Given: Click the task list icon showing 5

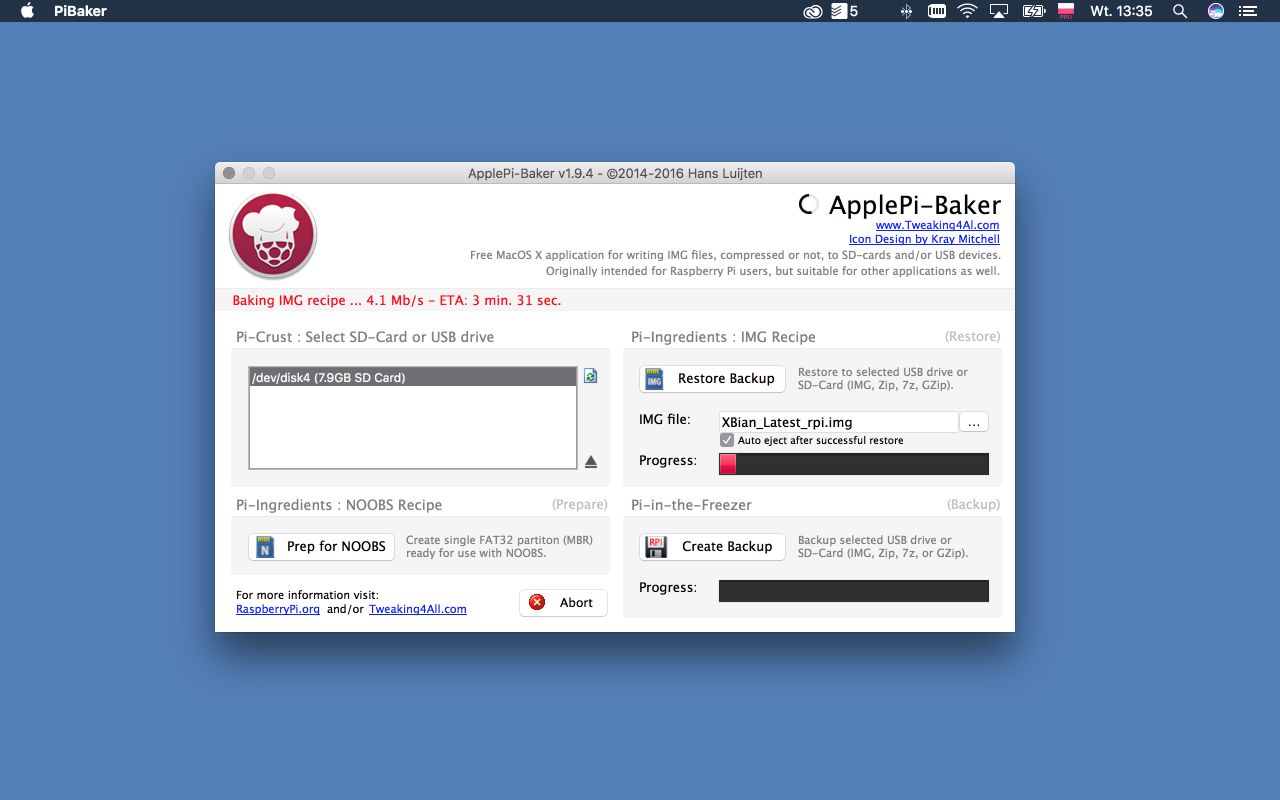Looking at the screenshot, I should pos(845,11).
